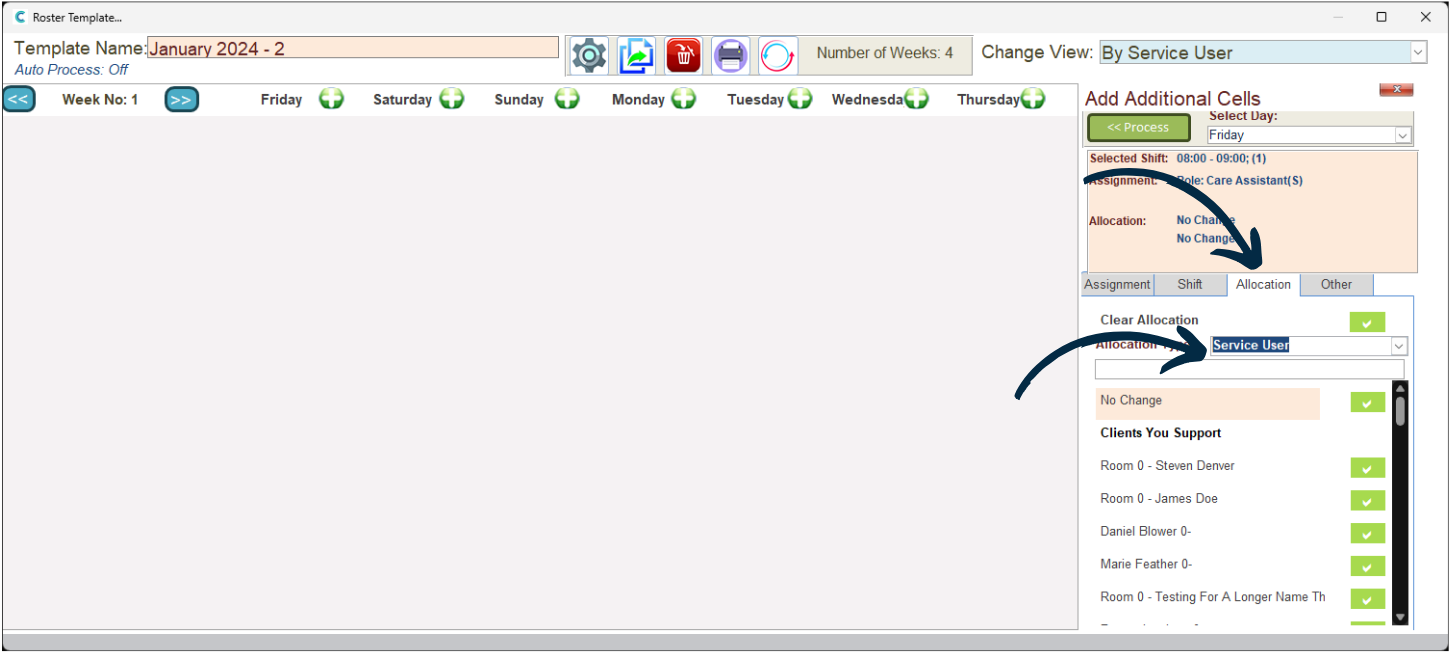The height and width of the screenshot is (653, 1450).
Task: Open the Change View dropdown
Action: 1418,53
